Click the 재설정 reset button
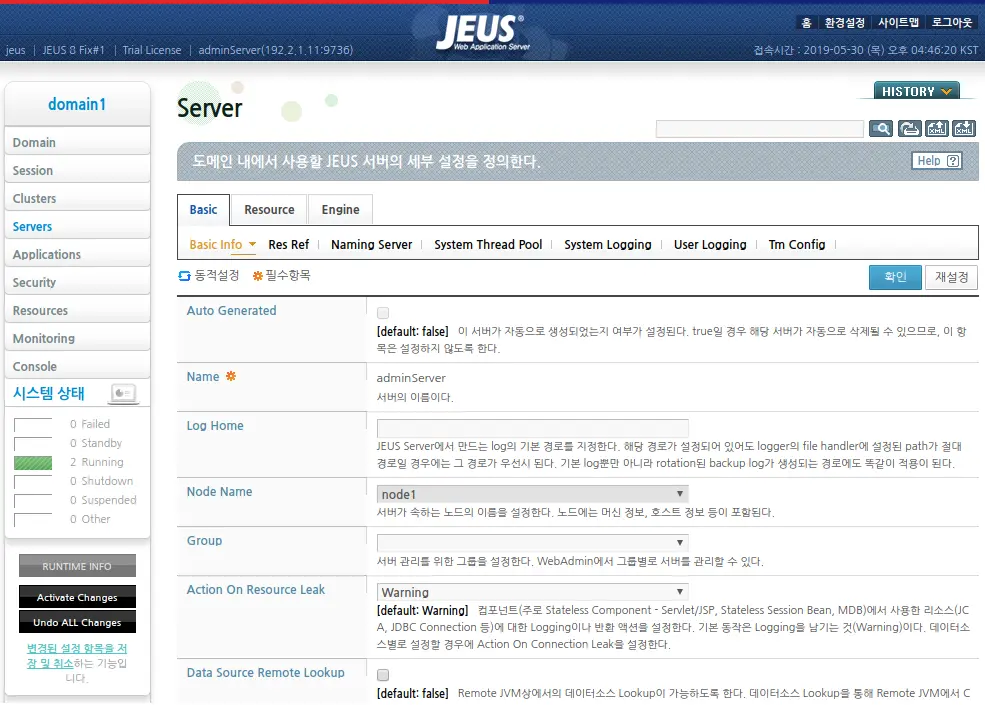This screenshot has height=705, width=985. pyautogui.click(x=951, y=277)
